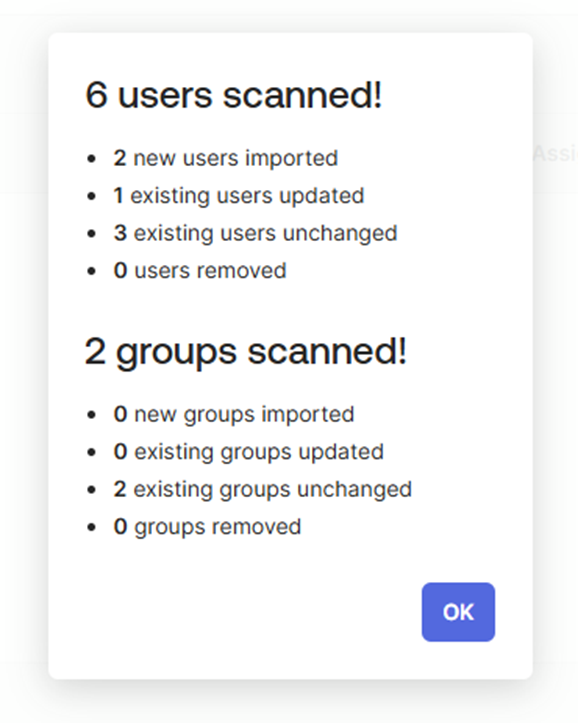Click the bold 1 before existing users updated

(x=118, y=196)
